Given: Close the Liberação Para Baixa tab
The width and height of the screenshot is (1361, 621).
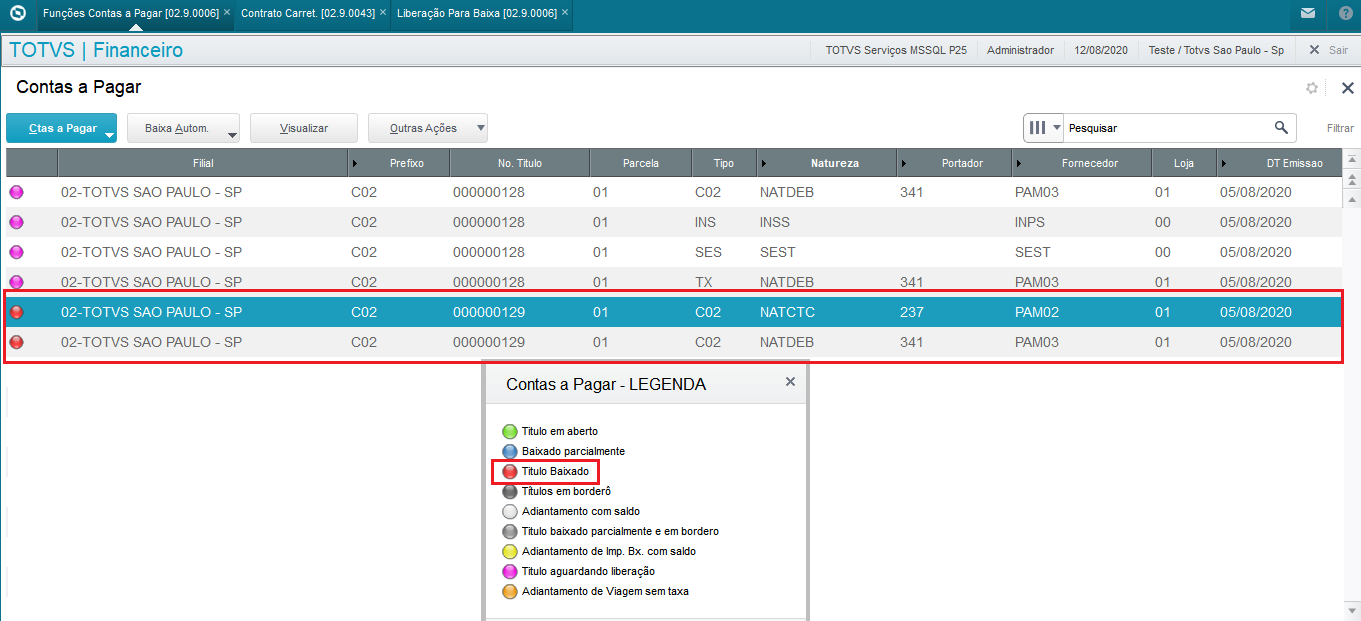Looking at the screenshot, I should pos(565,13).
